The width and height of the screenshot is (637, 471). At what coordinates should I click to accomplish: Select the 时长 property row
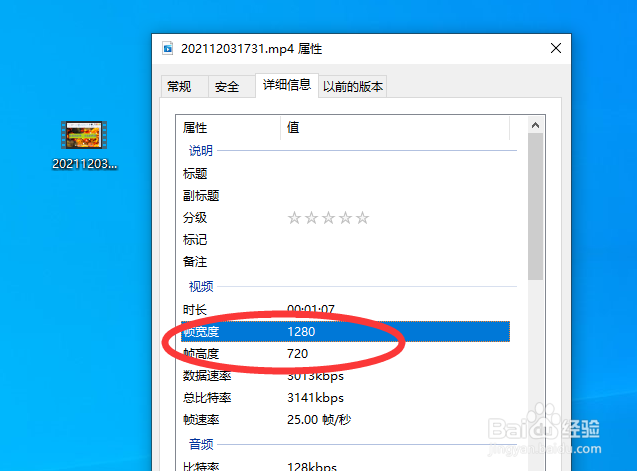[x=345, y=310]
